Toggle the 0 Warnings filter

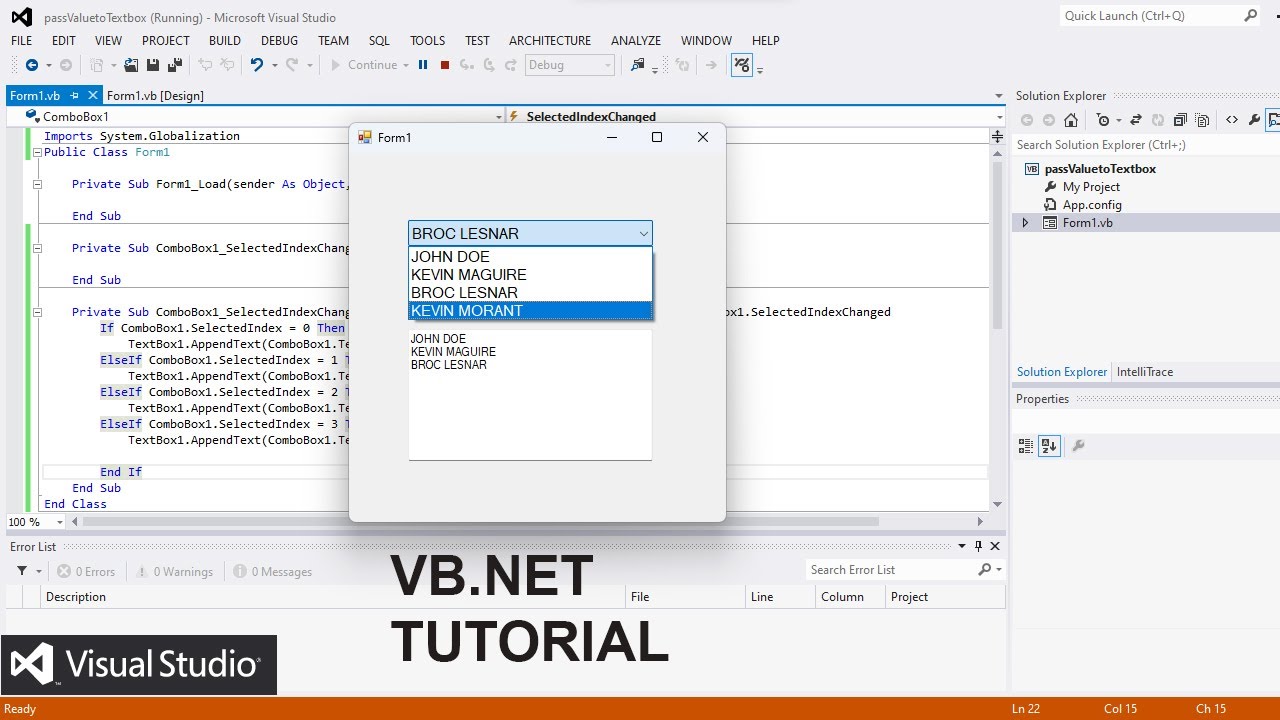click(172, 572)
